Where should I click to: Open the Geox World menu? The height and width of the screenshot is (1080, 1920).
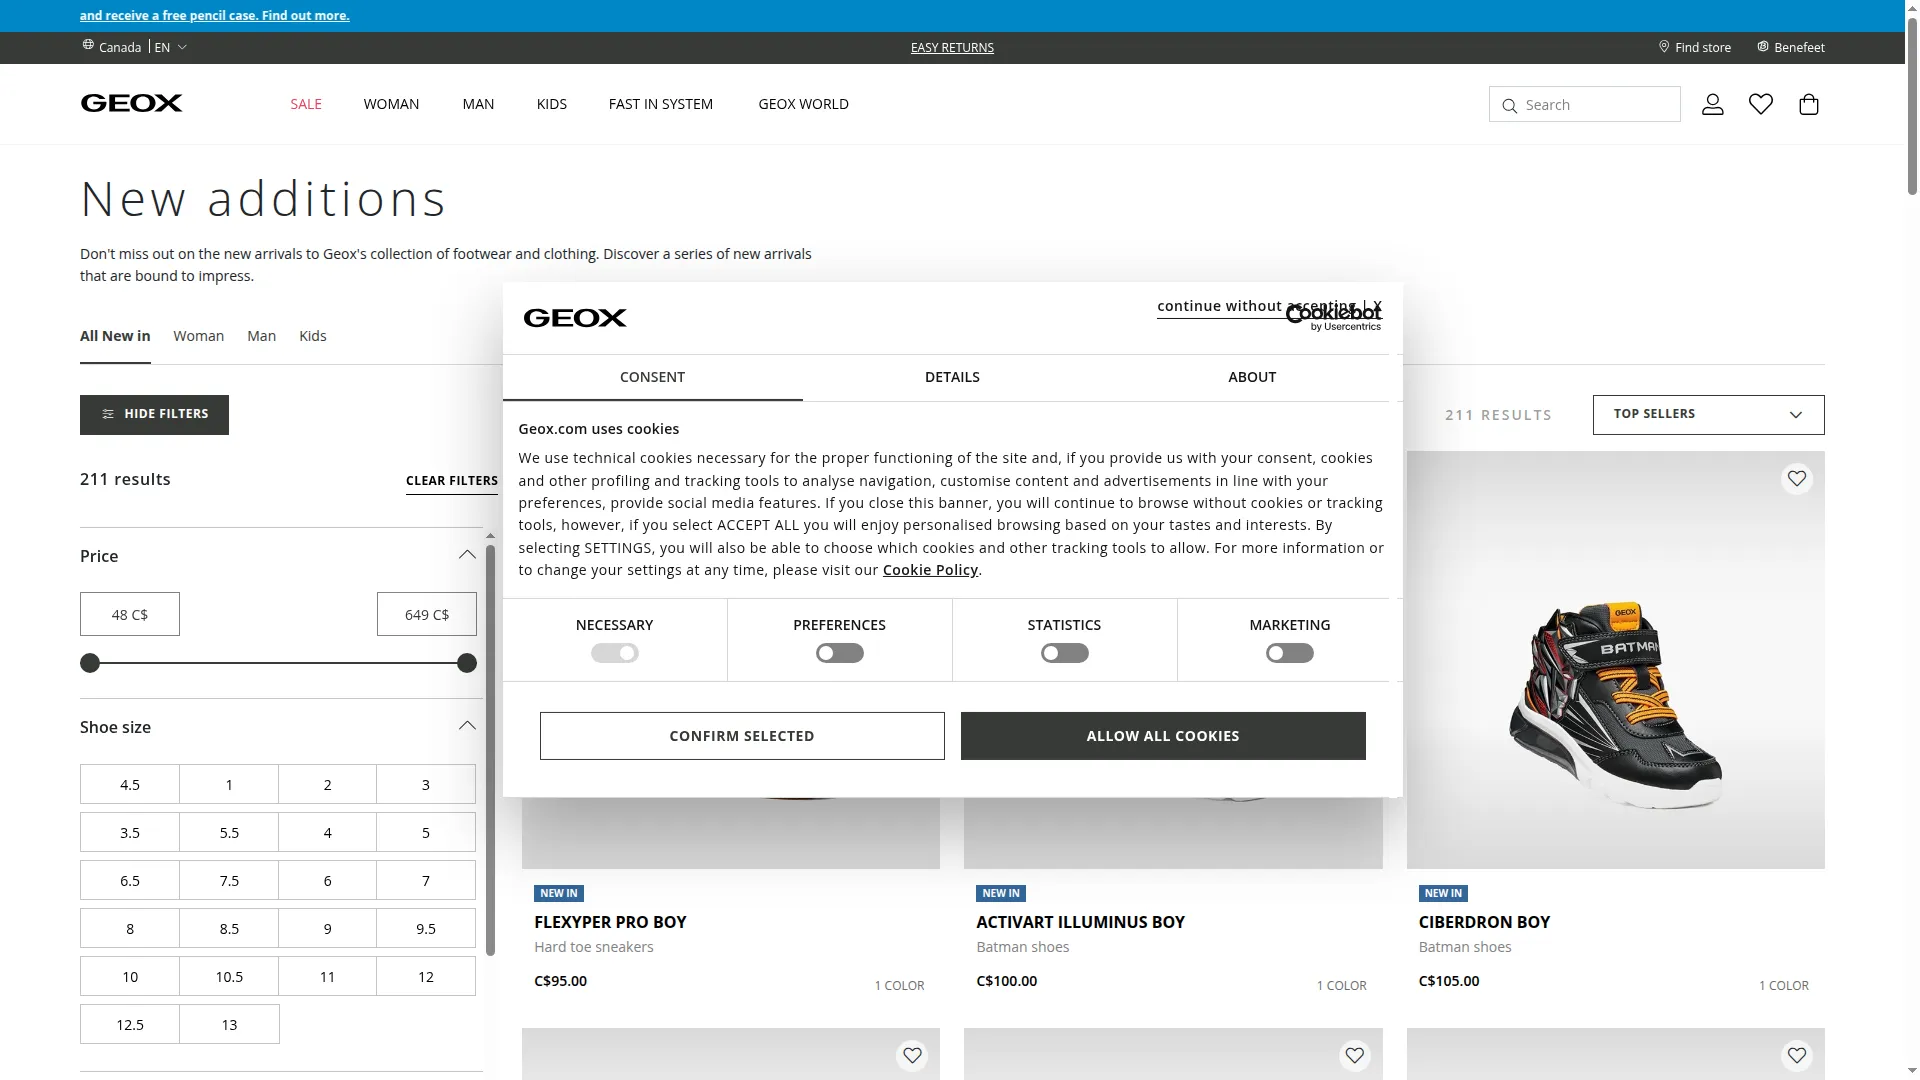coord(803,104)
